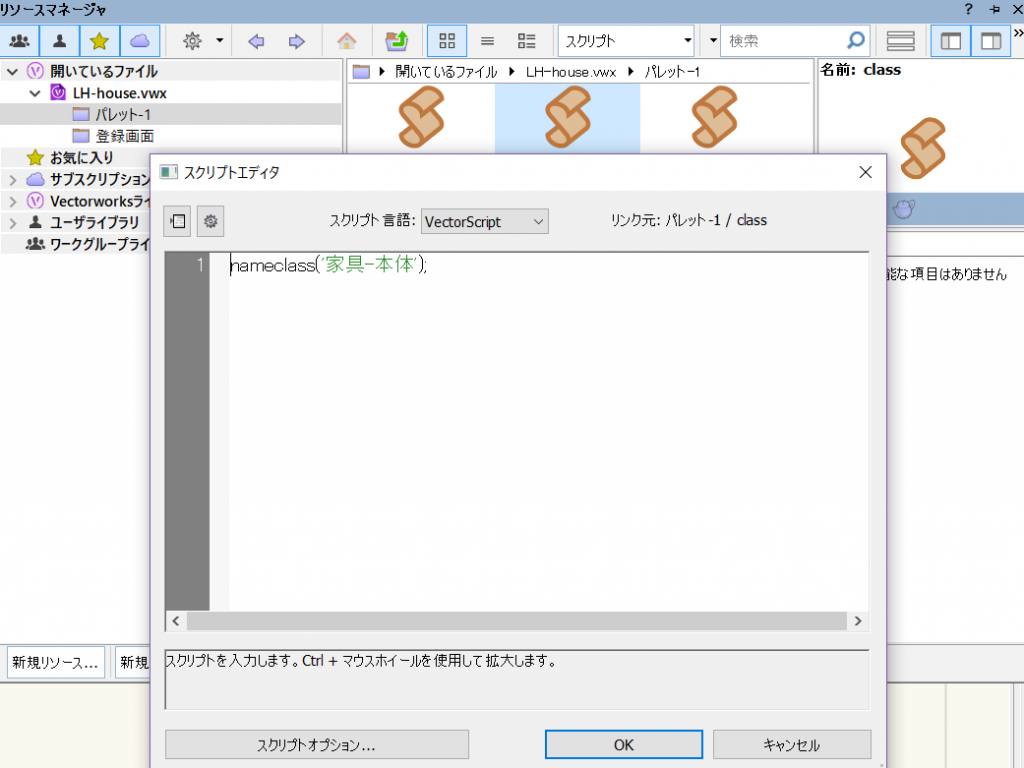Click the insert parameter icon in script editor
The image size is (1024, 768).
tap(179, 221)
